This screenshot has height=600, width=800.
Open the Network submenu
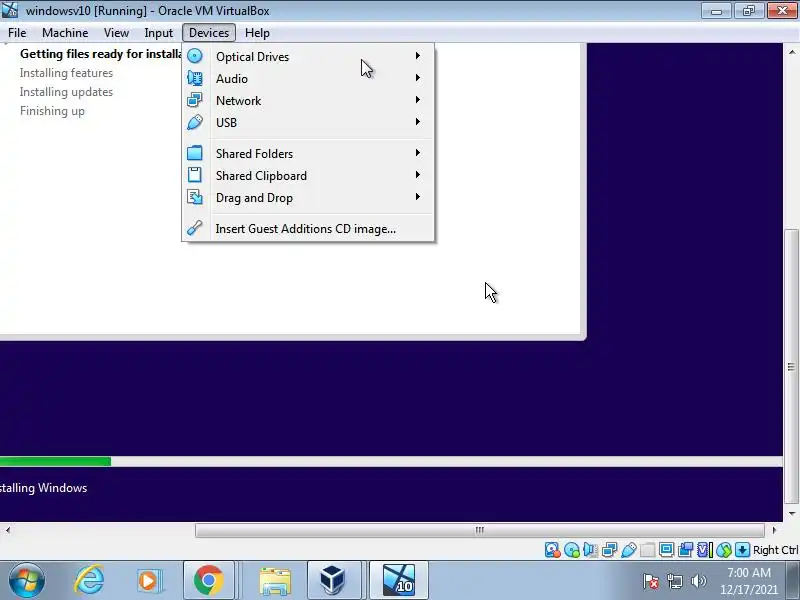[x=308, y=100]
